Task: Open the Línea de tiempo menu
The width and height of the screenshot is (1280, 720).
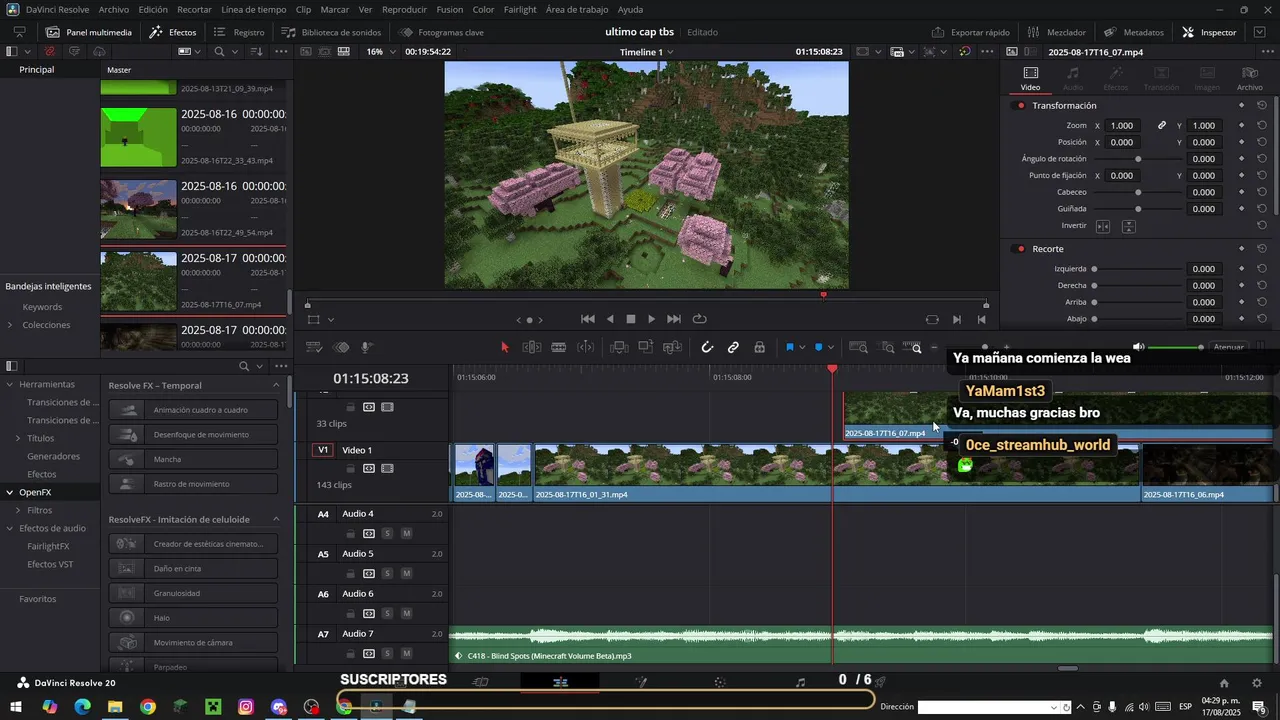Action: tap(254, 9)
